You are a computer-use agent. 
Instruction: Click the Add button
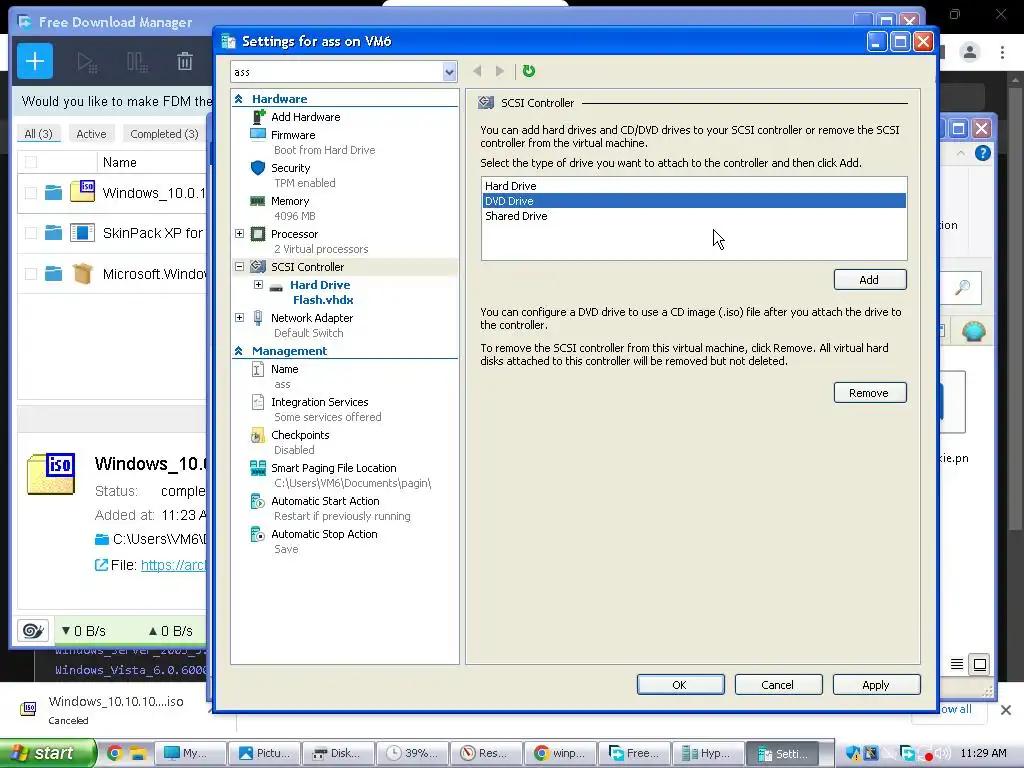pos(870,280)
